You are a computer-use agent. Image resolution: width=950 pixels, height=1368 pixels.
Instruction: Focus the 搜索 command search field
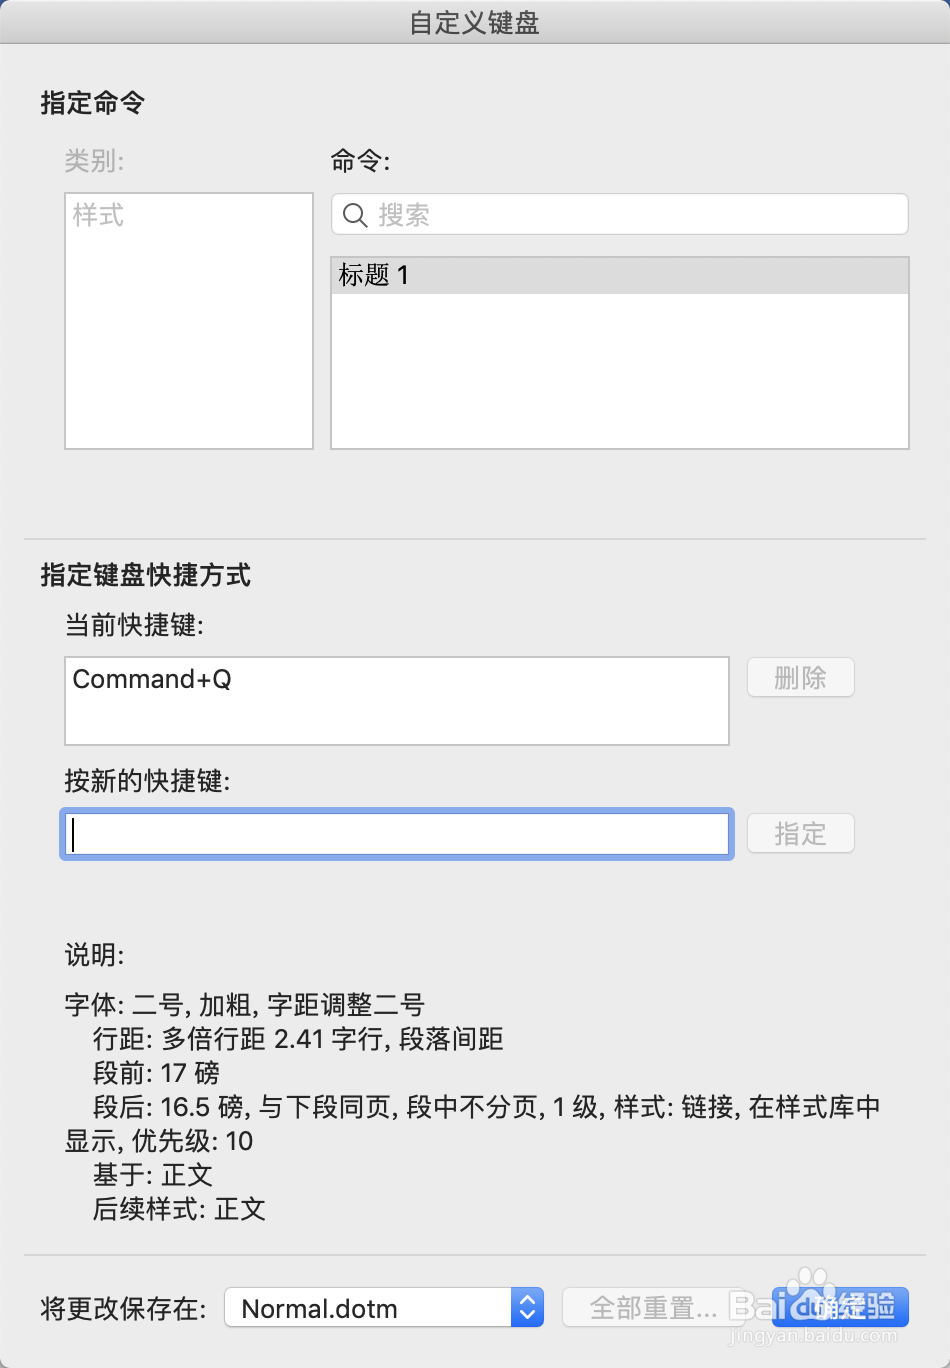(x=630, y=215)
